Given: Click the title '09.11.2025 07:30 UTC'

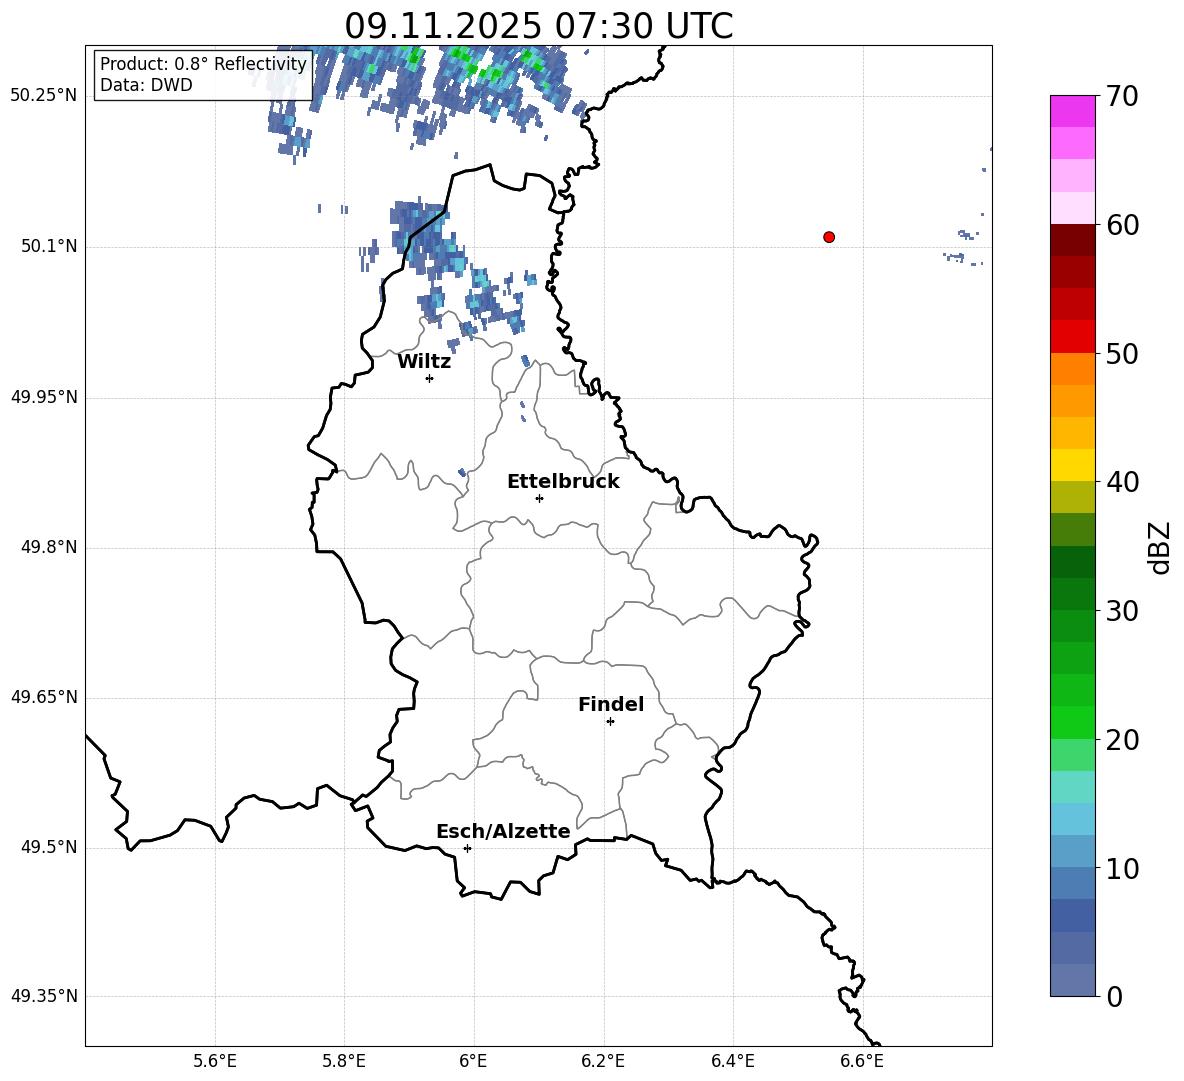Looking at the screenshot, I should click(x=539, y=26).
